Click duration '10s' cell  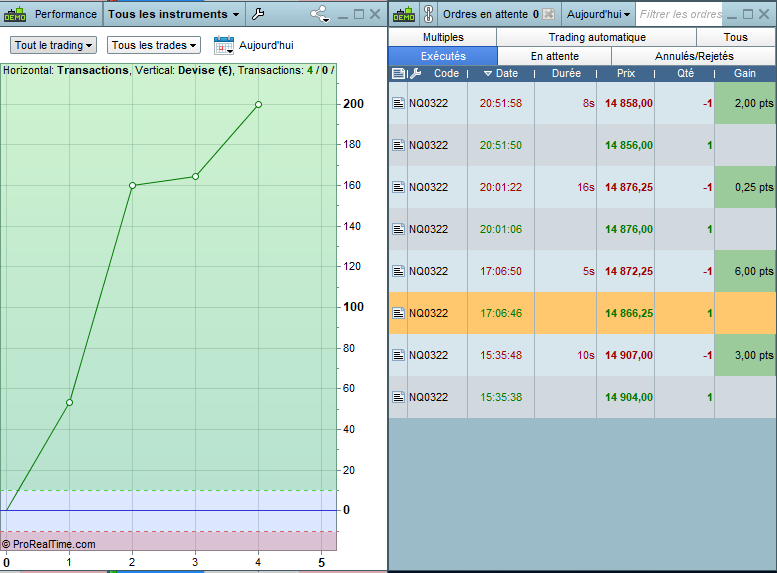(x=565, y=355)
